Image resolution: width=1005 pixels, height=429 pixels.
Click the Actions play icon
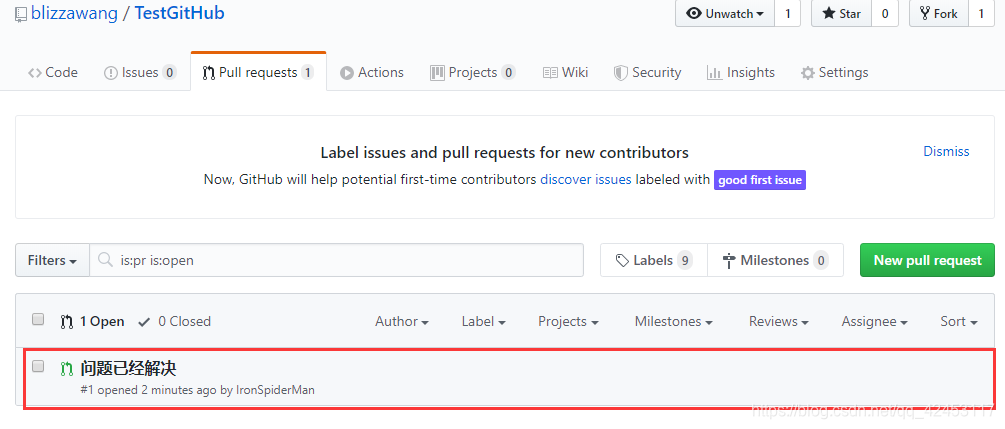click(347, 73)
